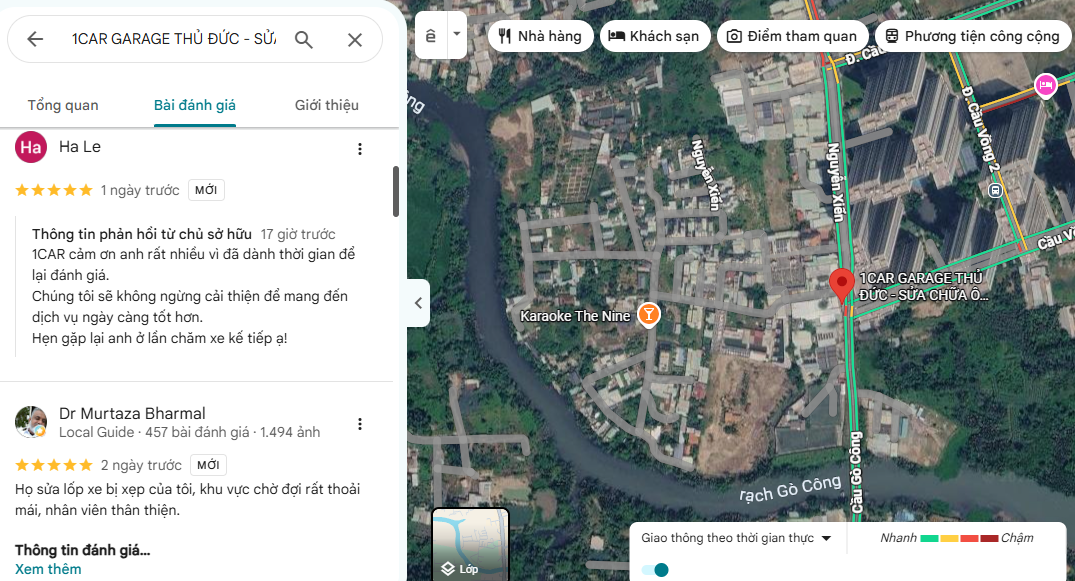Switch to the Tổng quan tab

[x=63, y=105]
